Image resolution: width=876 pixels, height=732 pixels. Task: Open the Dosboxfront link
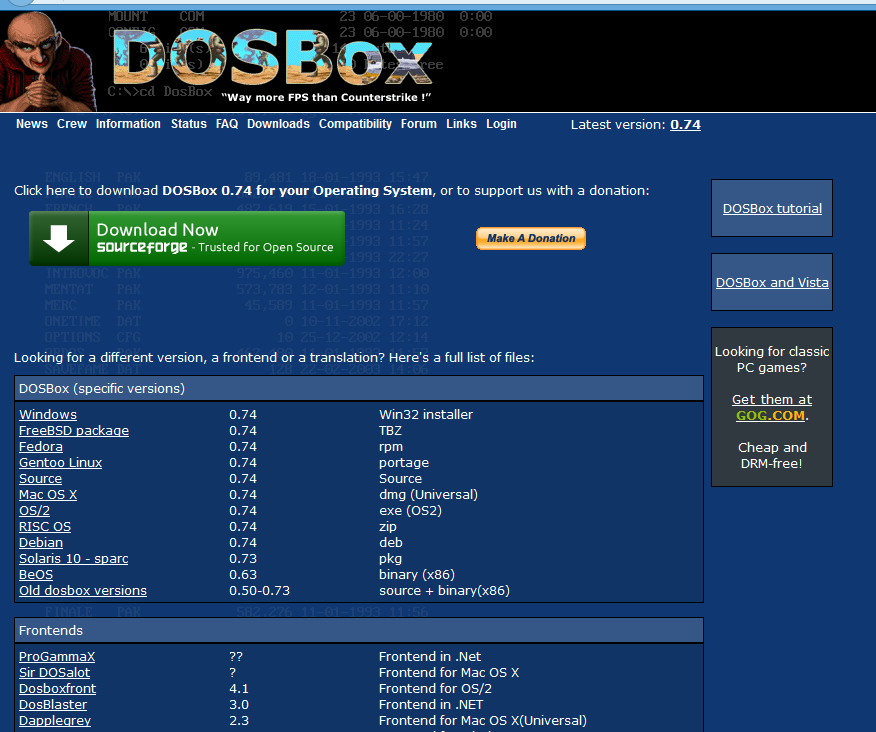58,689
